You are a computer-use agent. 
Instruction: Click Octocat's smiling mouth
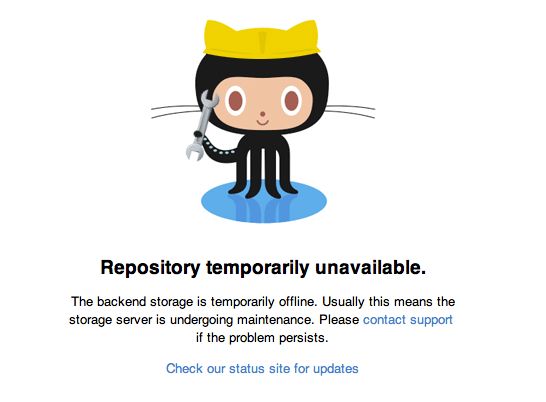click(x=263, y=123)
